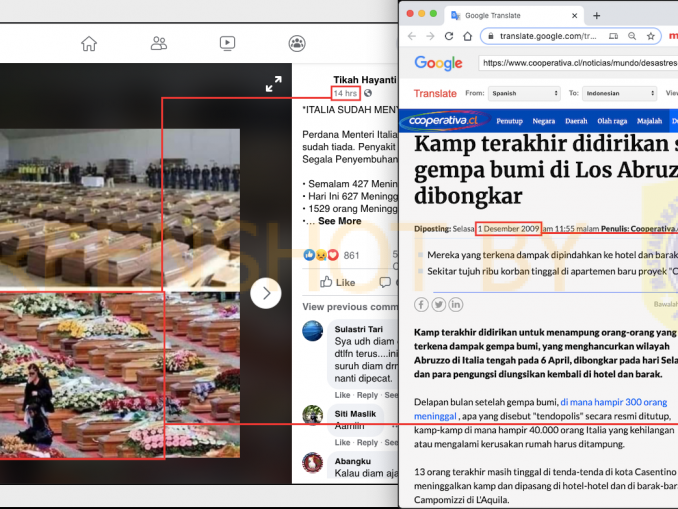The image size is (678, 509).
Task: Click the comment bubble icon
Action: coord(385,282)
